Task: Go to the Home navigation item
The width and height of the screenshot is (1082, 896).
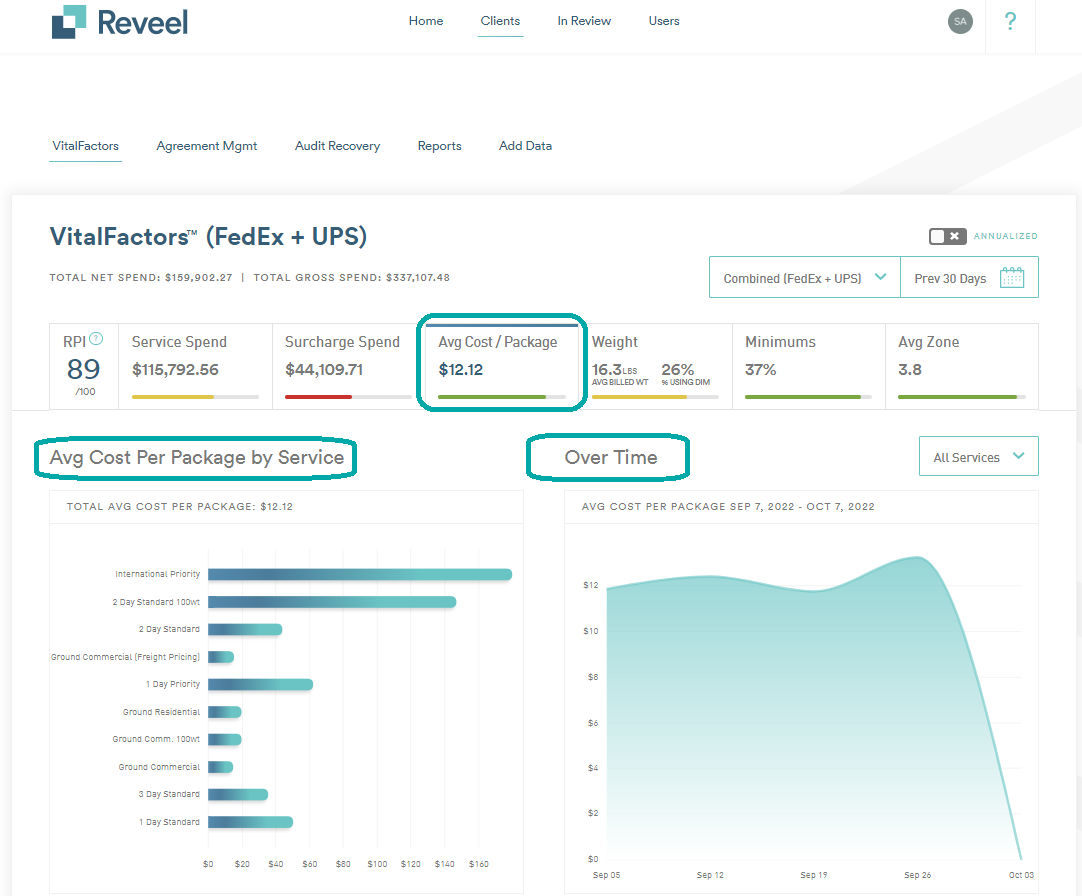Action: tap(425, 21)
